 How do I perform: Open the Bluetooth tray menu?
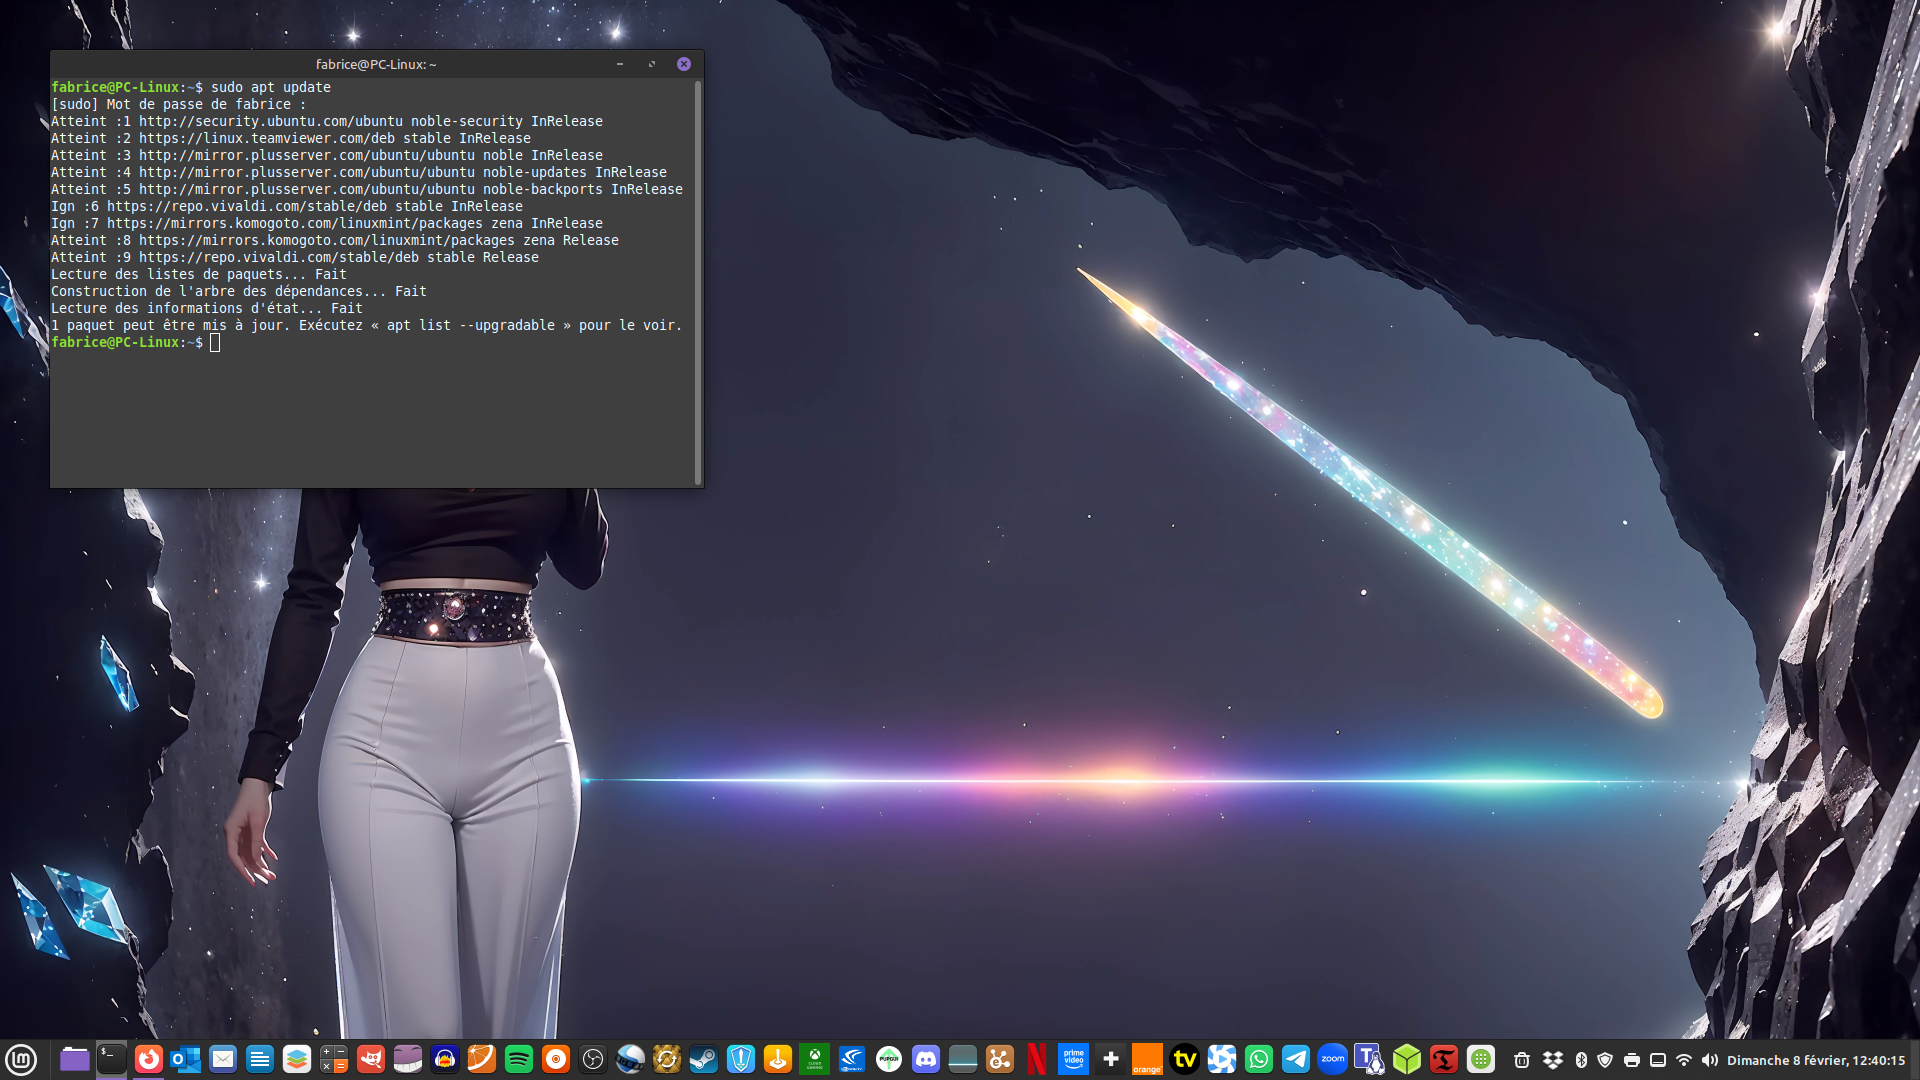coord(1581,1060)
